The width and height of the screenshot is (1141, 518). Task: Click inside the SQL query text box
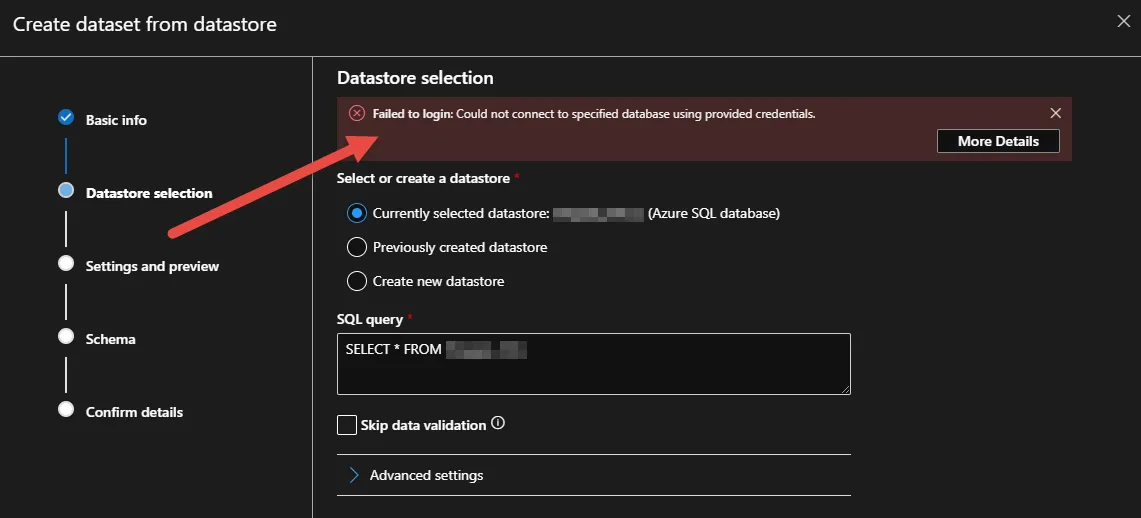click(593, 365)
